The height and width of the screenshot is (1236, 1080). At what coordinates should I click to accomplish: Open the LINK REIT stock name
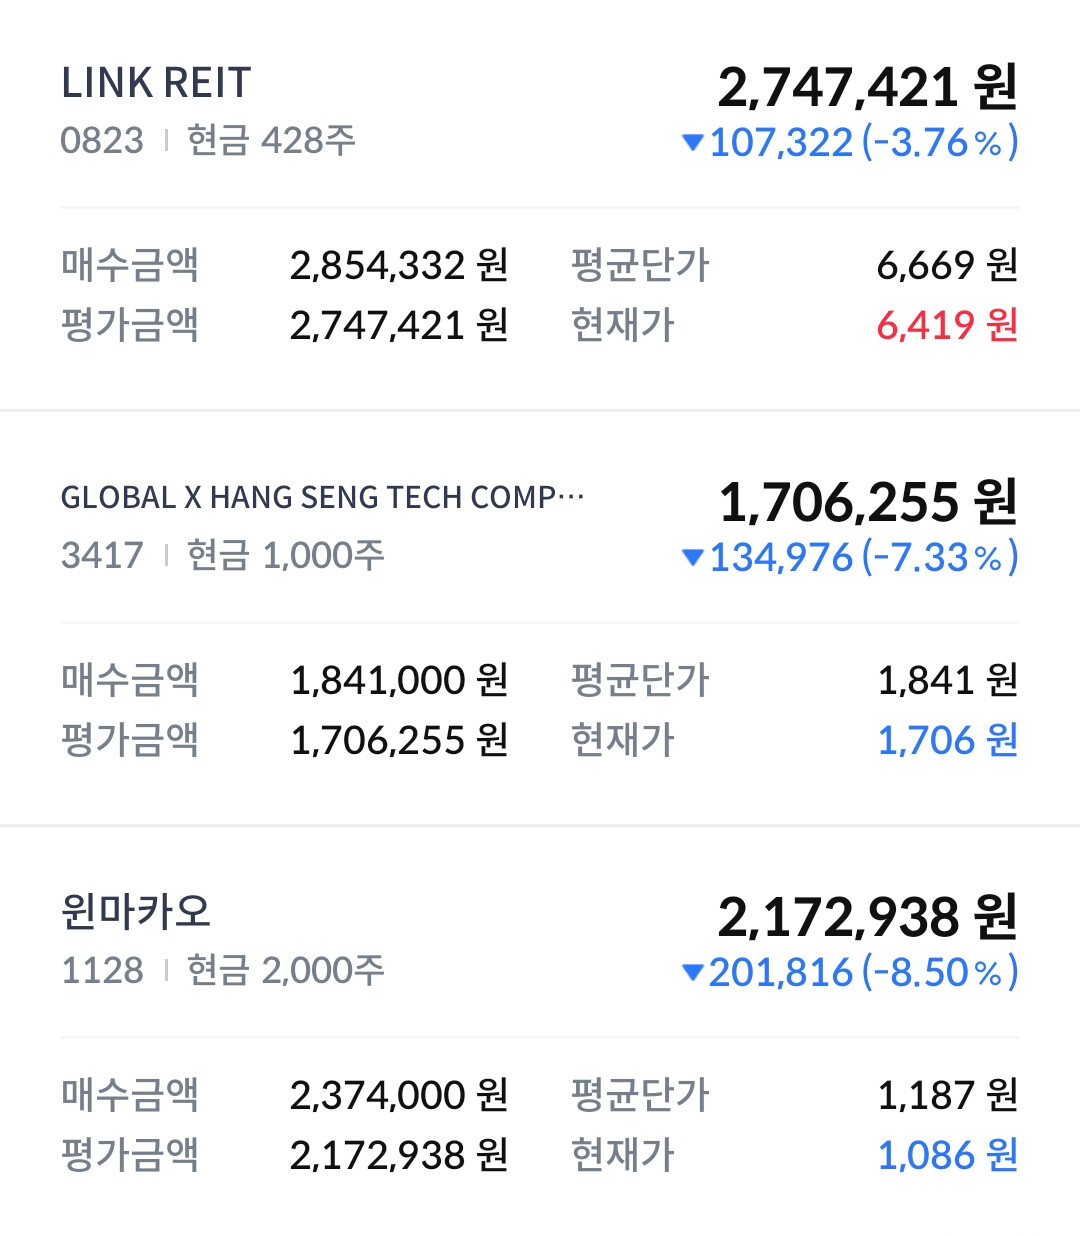click(156, 83)
